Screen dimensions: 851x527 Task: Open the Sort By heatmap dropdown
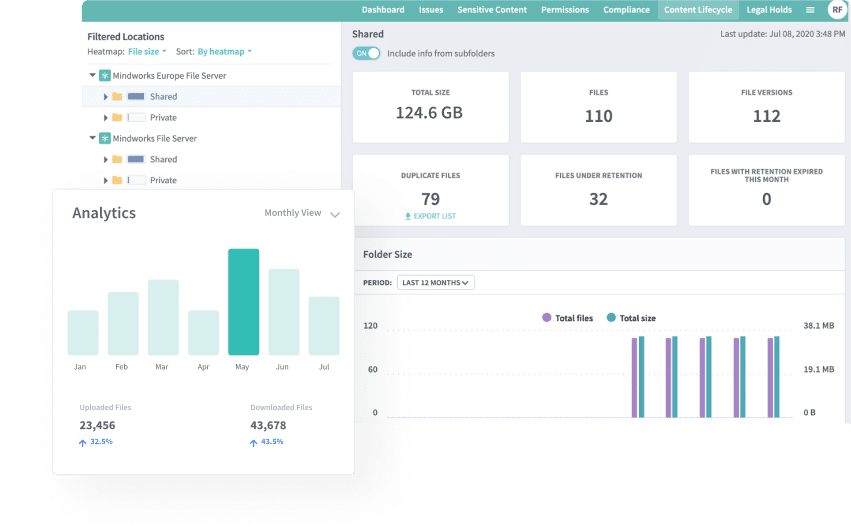(x=225, y=52)
